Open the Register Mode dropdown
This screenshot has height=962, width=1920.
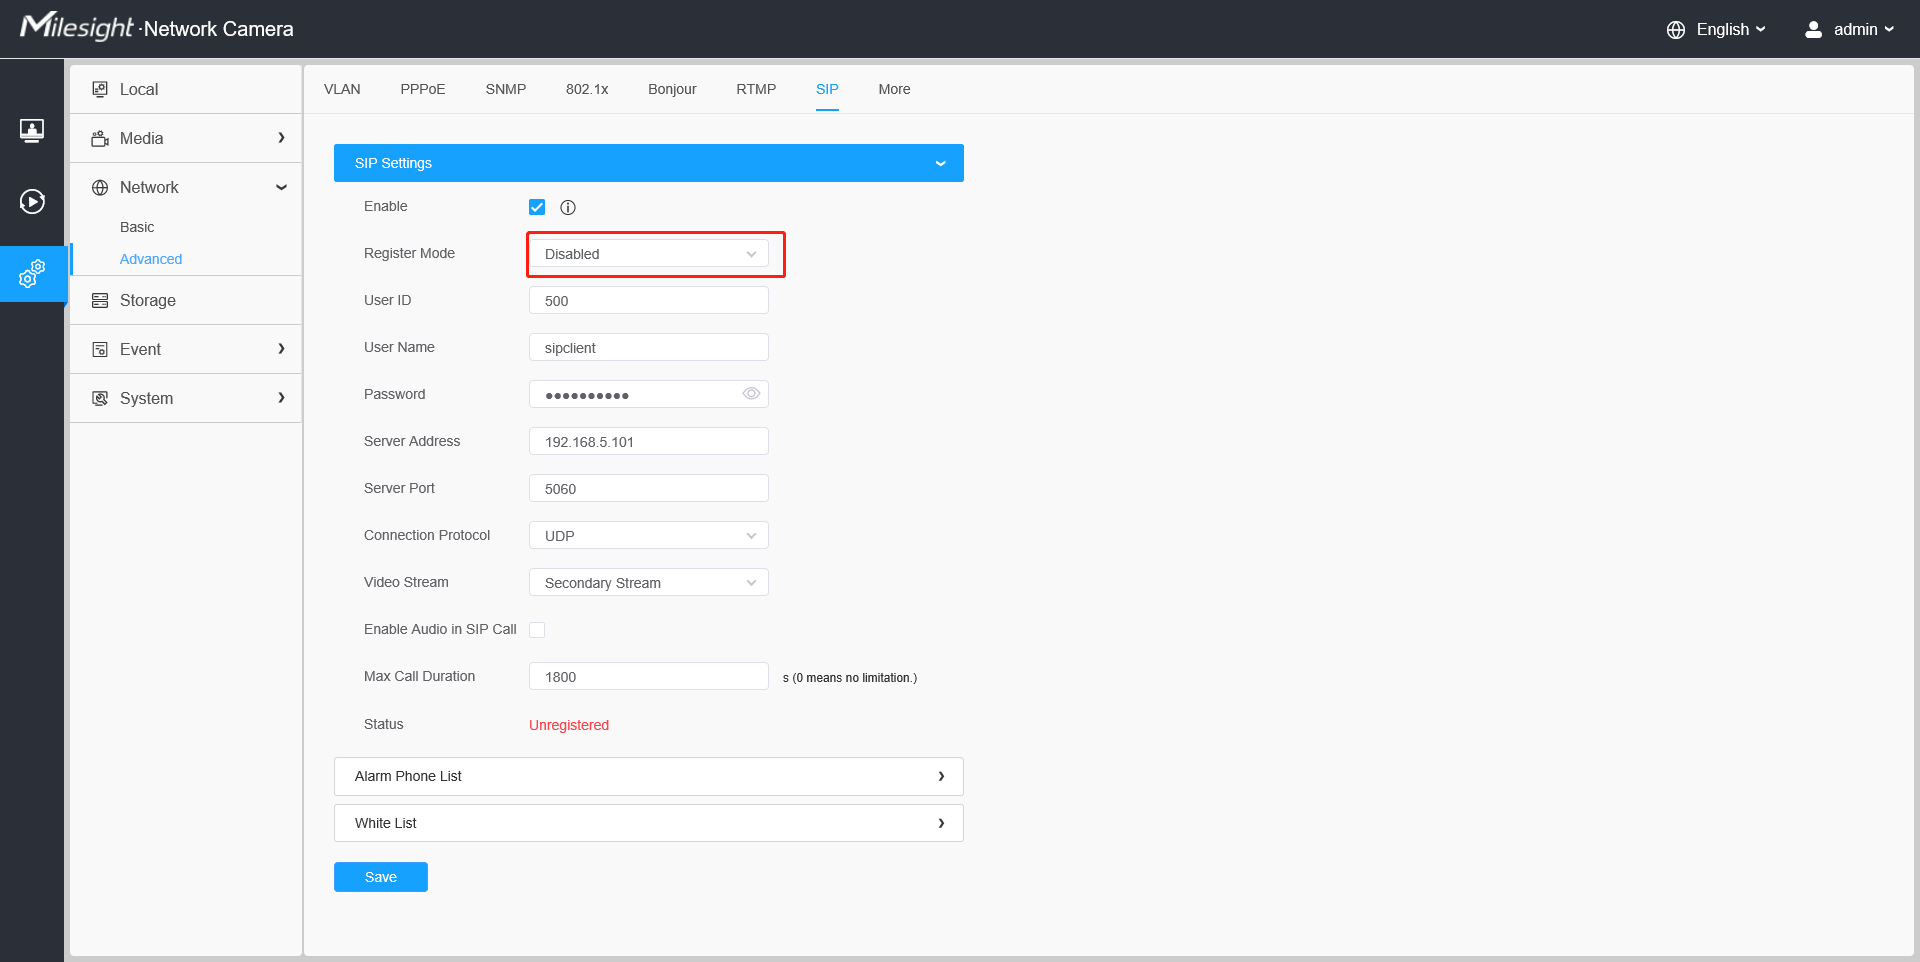click(x=649, y=254)
